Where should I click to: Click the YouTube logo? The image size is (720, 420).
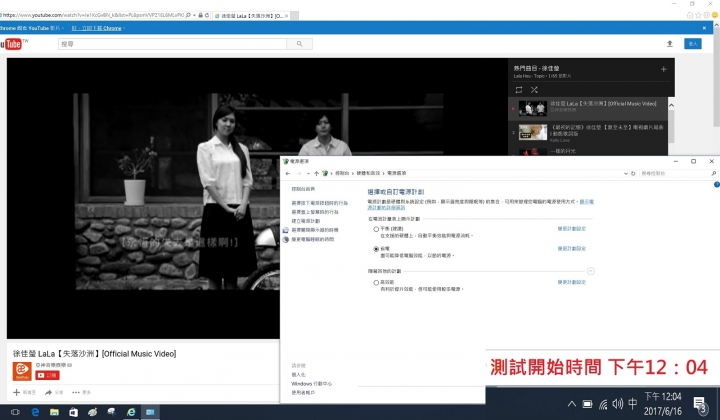(x=11, y=44)
